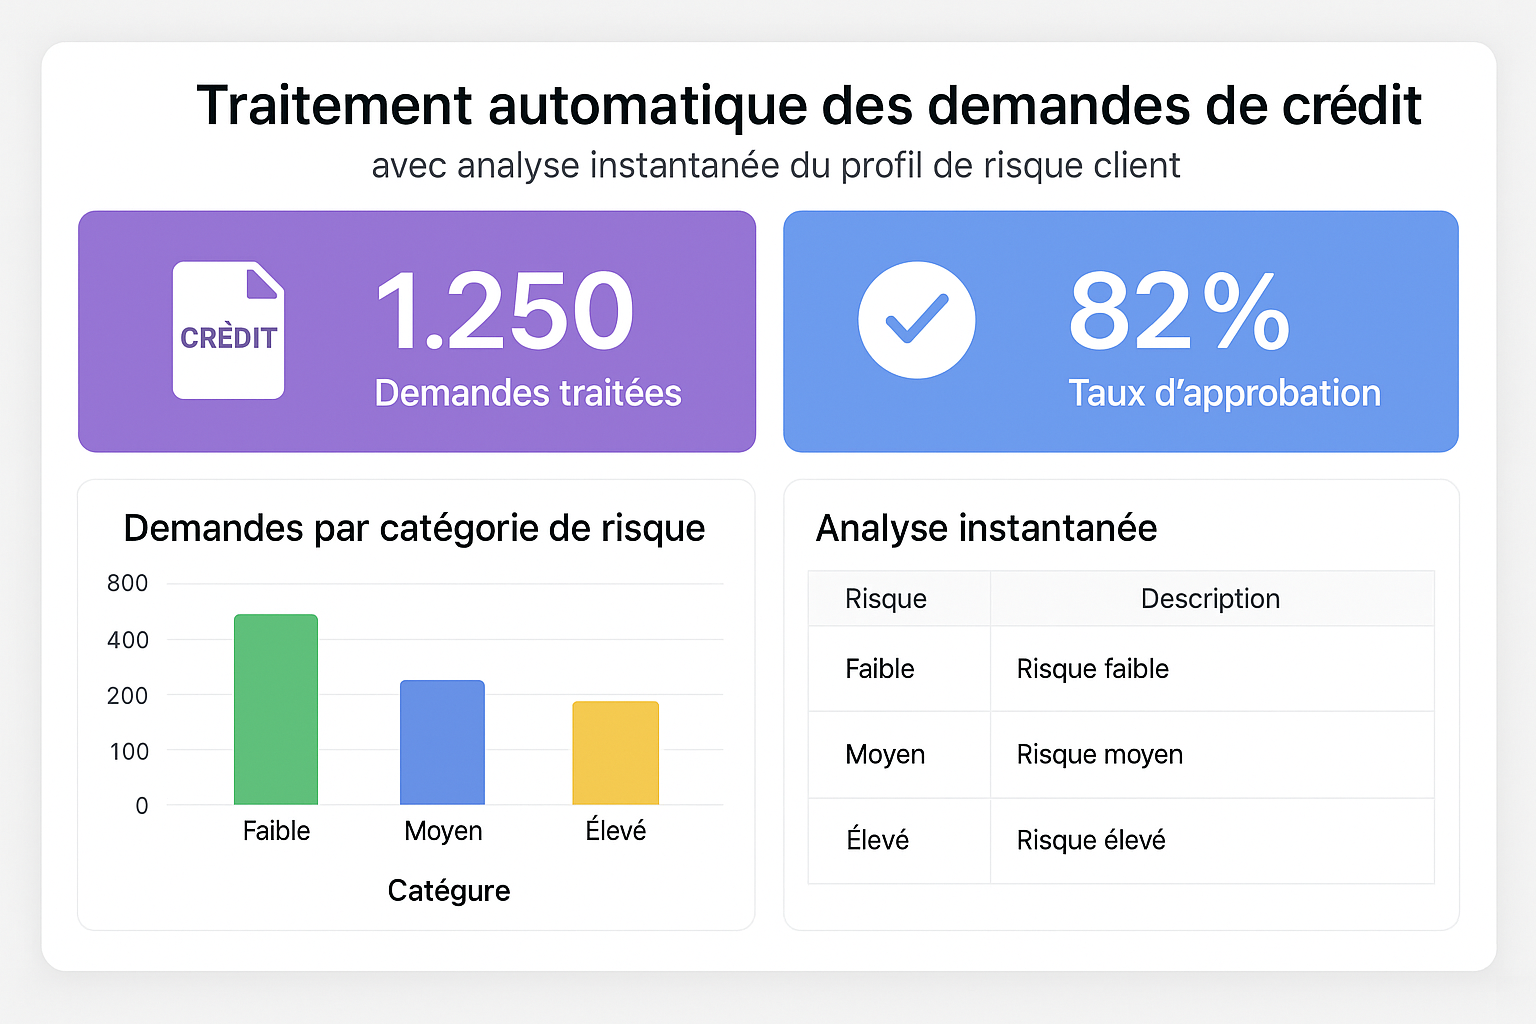
Task: Select the Faible row in table
Action: (880, 669)
